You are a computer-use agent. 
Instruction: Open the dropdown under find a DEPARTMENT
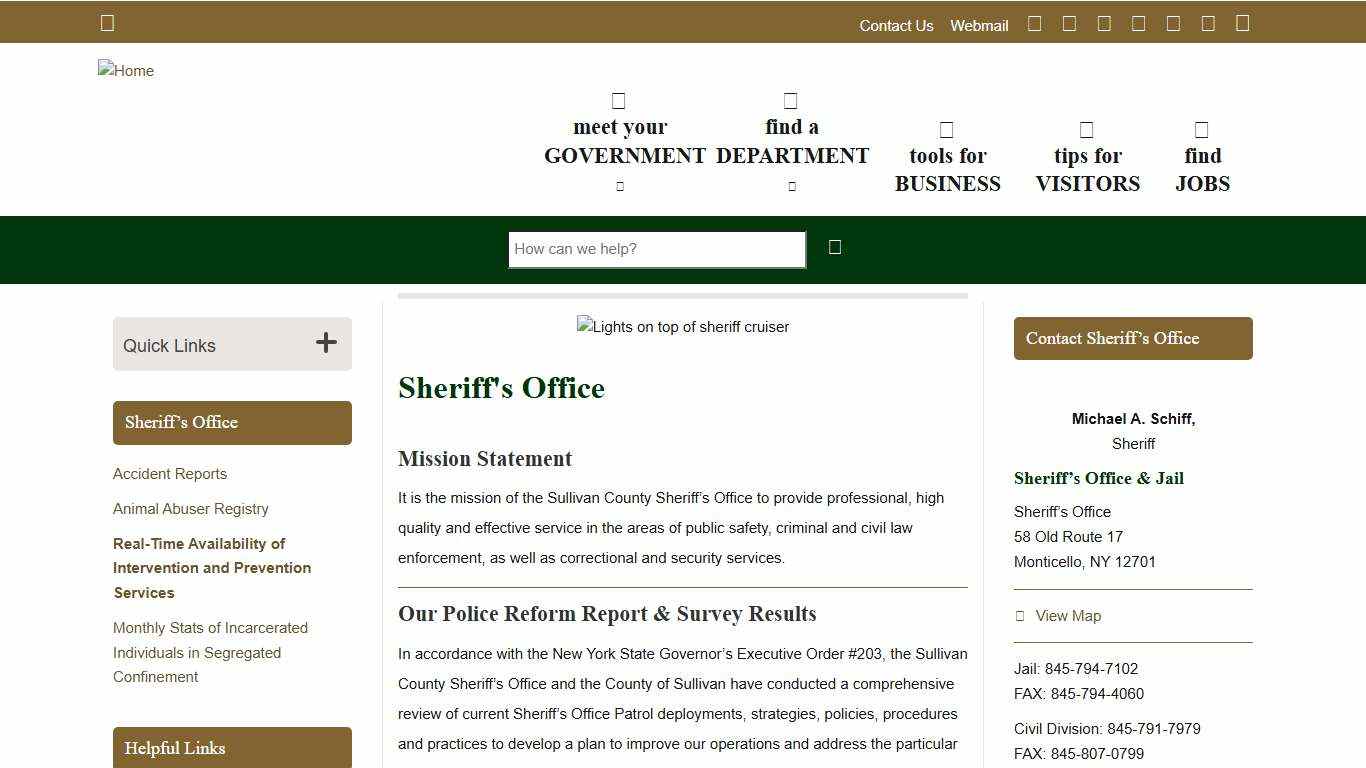click(x=791, y=185)
